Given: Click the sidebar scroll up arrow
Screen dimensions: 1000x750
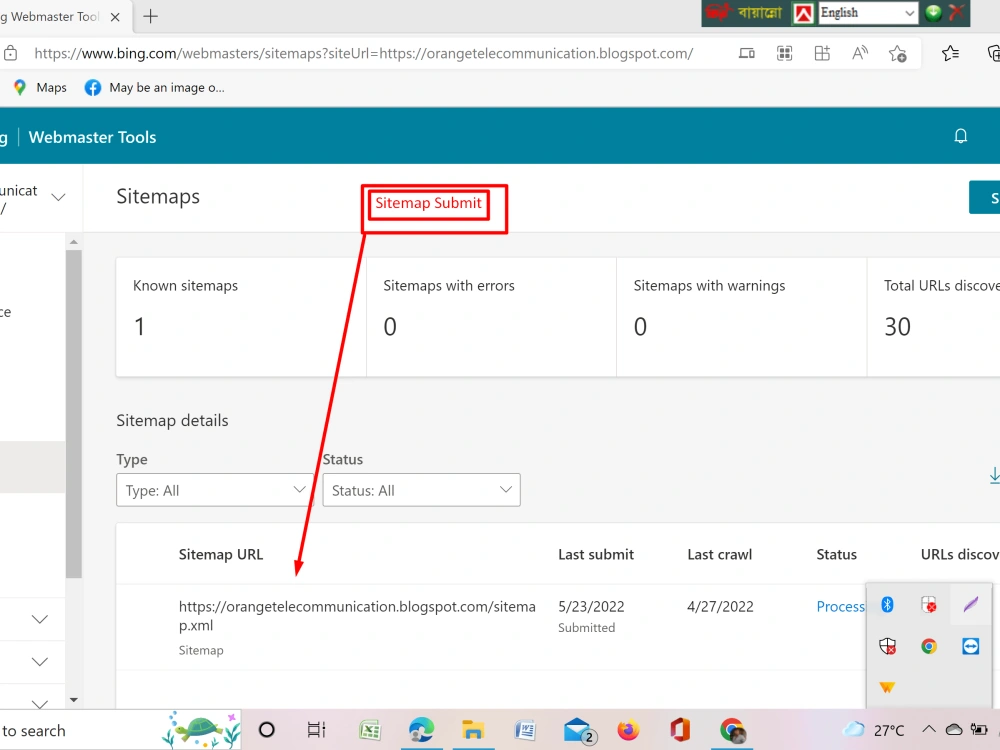Looking at the screenshot, I should click(73, 242).
